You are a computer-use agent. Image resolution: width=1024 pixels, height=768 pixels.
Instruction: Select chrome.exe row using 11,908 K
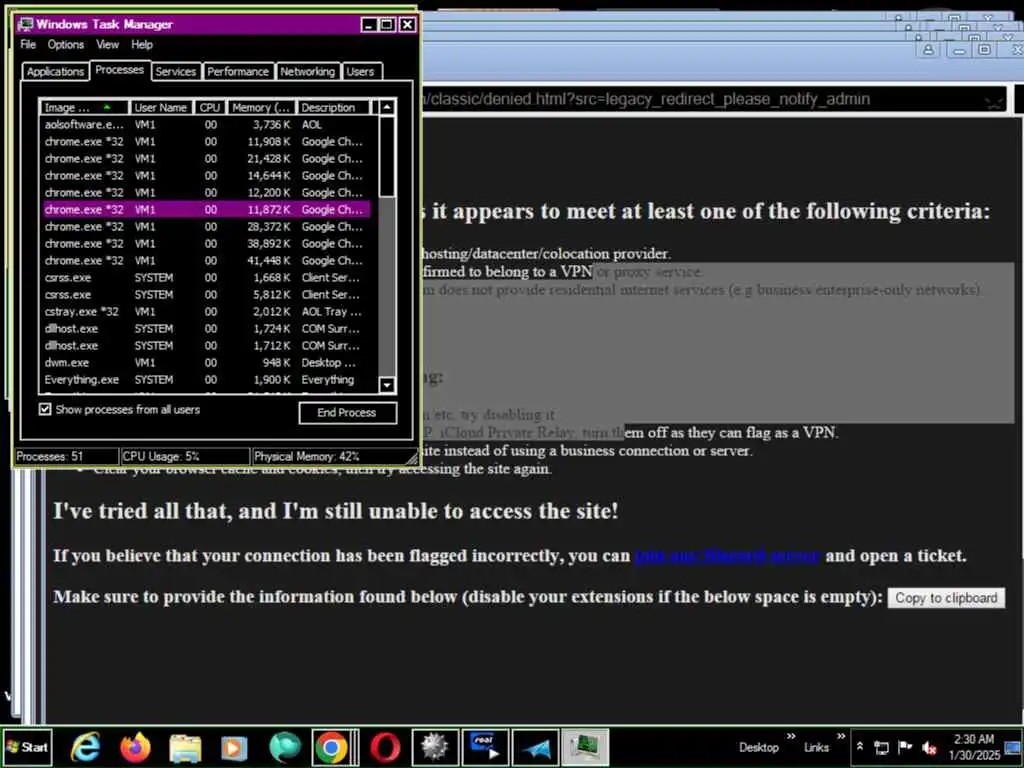pyautogui.click(x=206, y=142)
